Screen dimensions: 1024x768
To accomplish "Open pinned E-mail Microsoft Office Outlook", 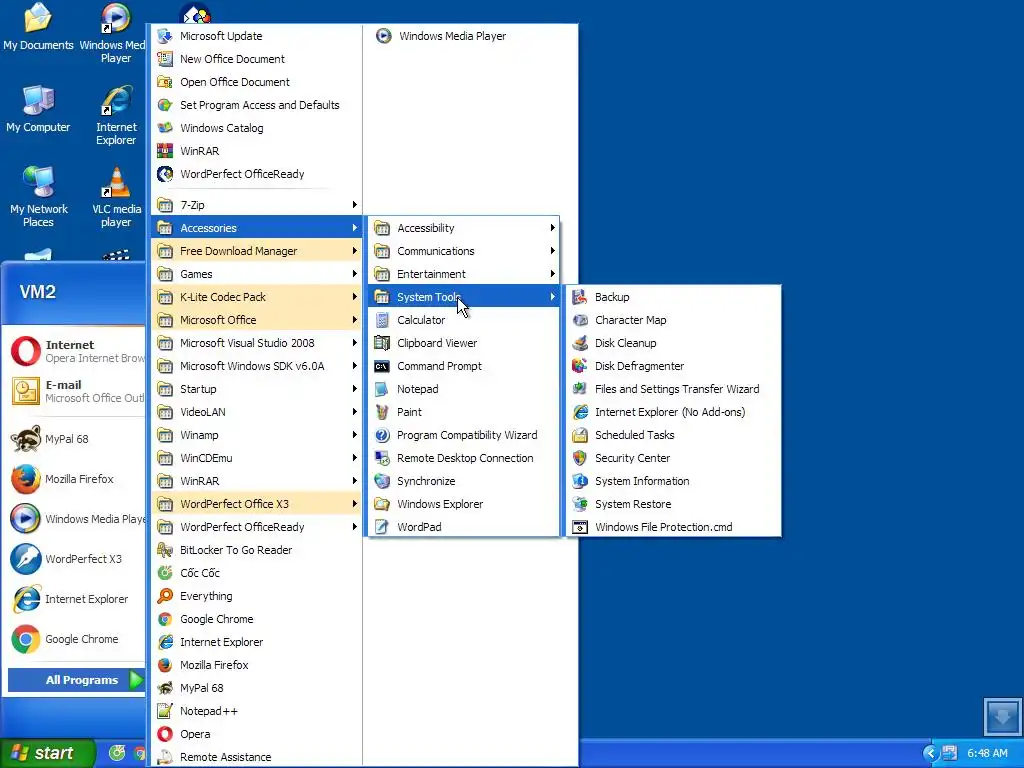I will tap(76, 391).
